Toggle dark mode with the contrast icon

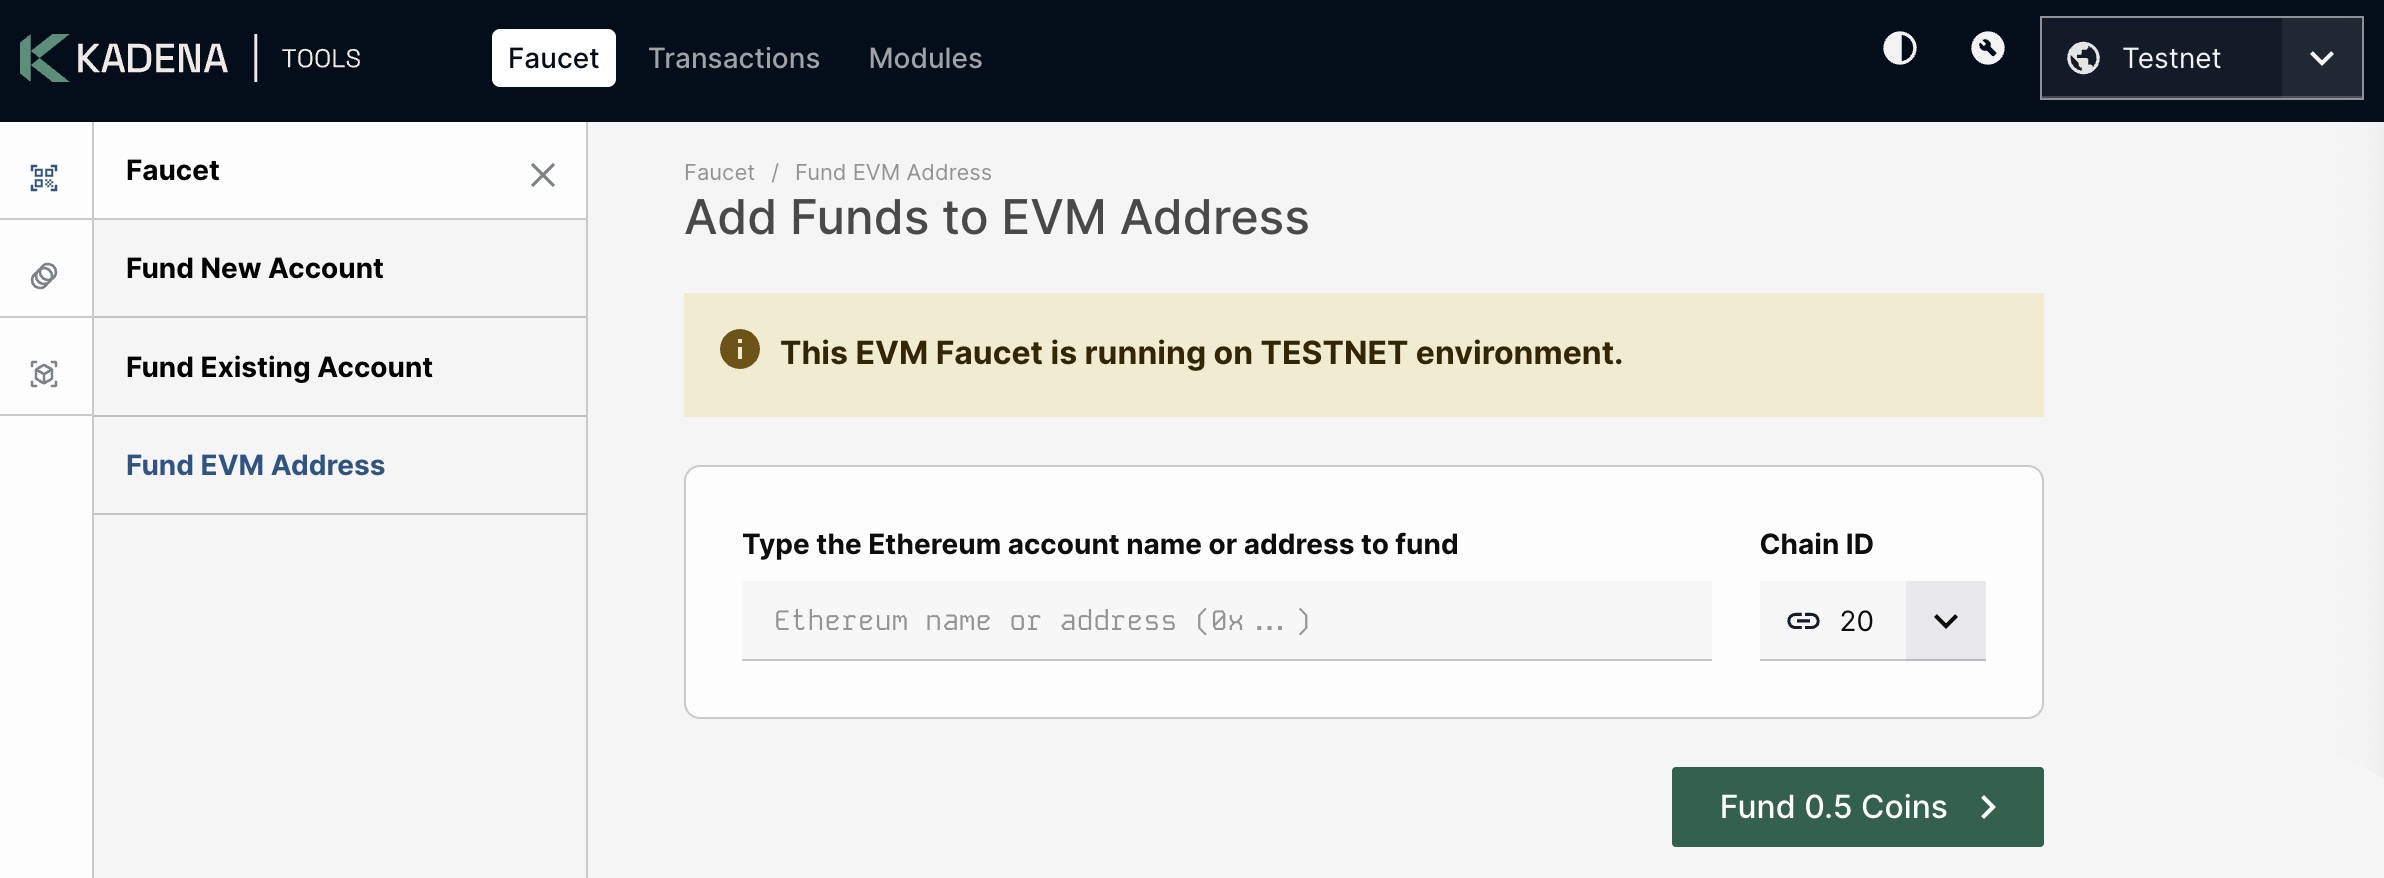click(1899, 48)
